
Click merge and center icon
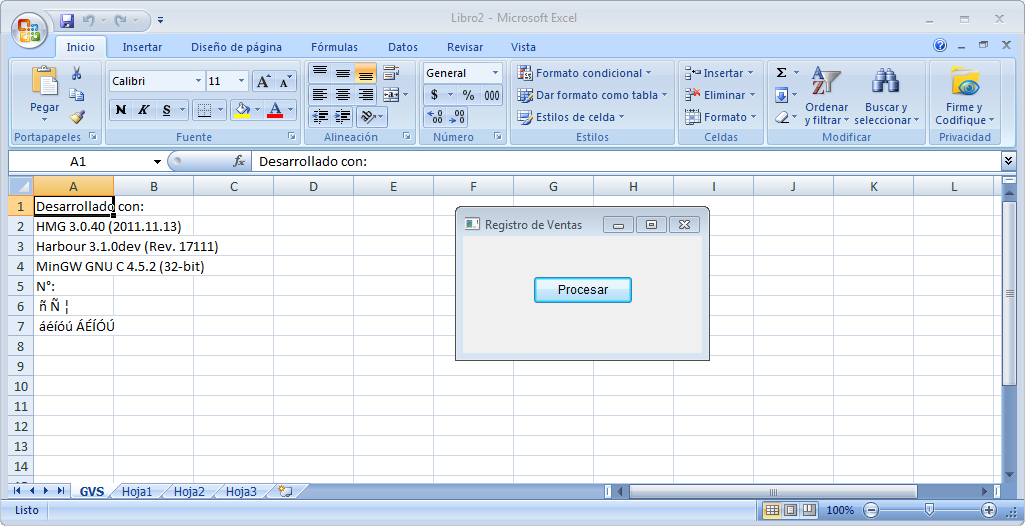click(x=391, y=95)
